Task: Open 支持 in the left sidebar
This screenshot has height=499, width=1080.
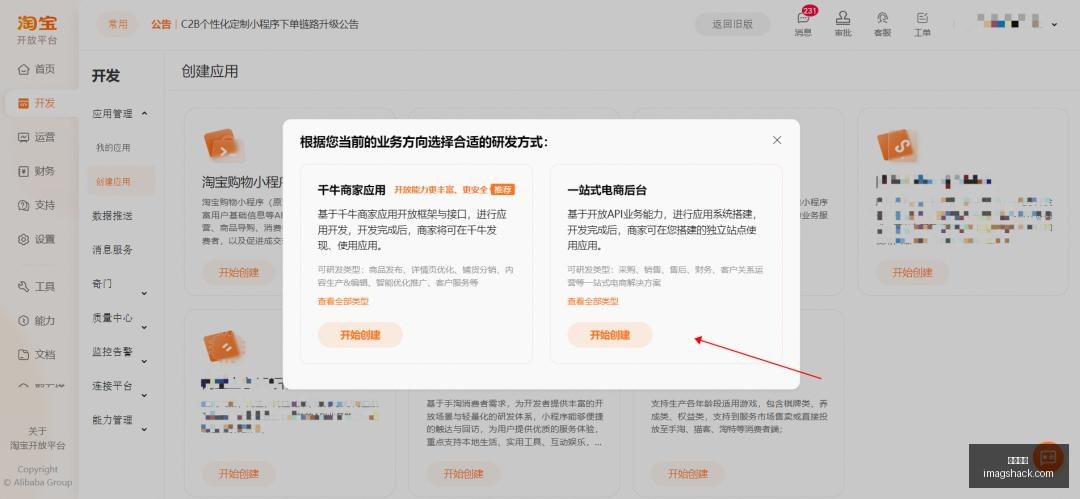Action: (37, 205)
